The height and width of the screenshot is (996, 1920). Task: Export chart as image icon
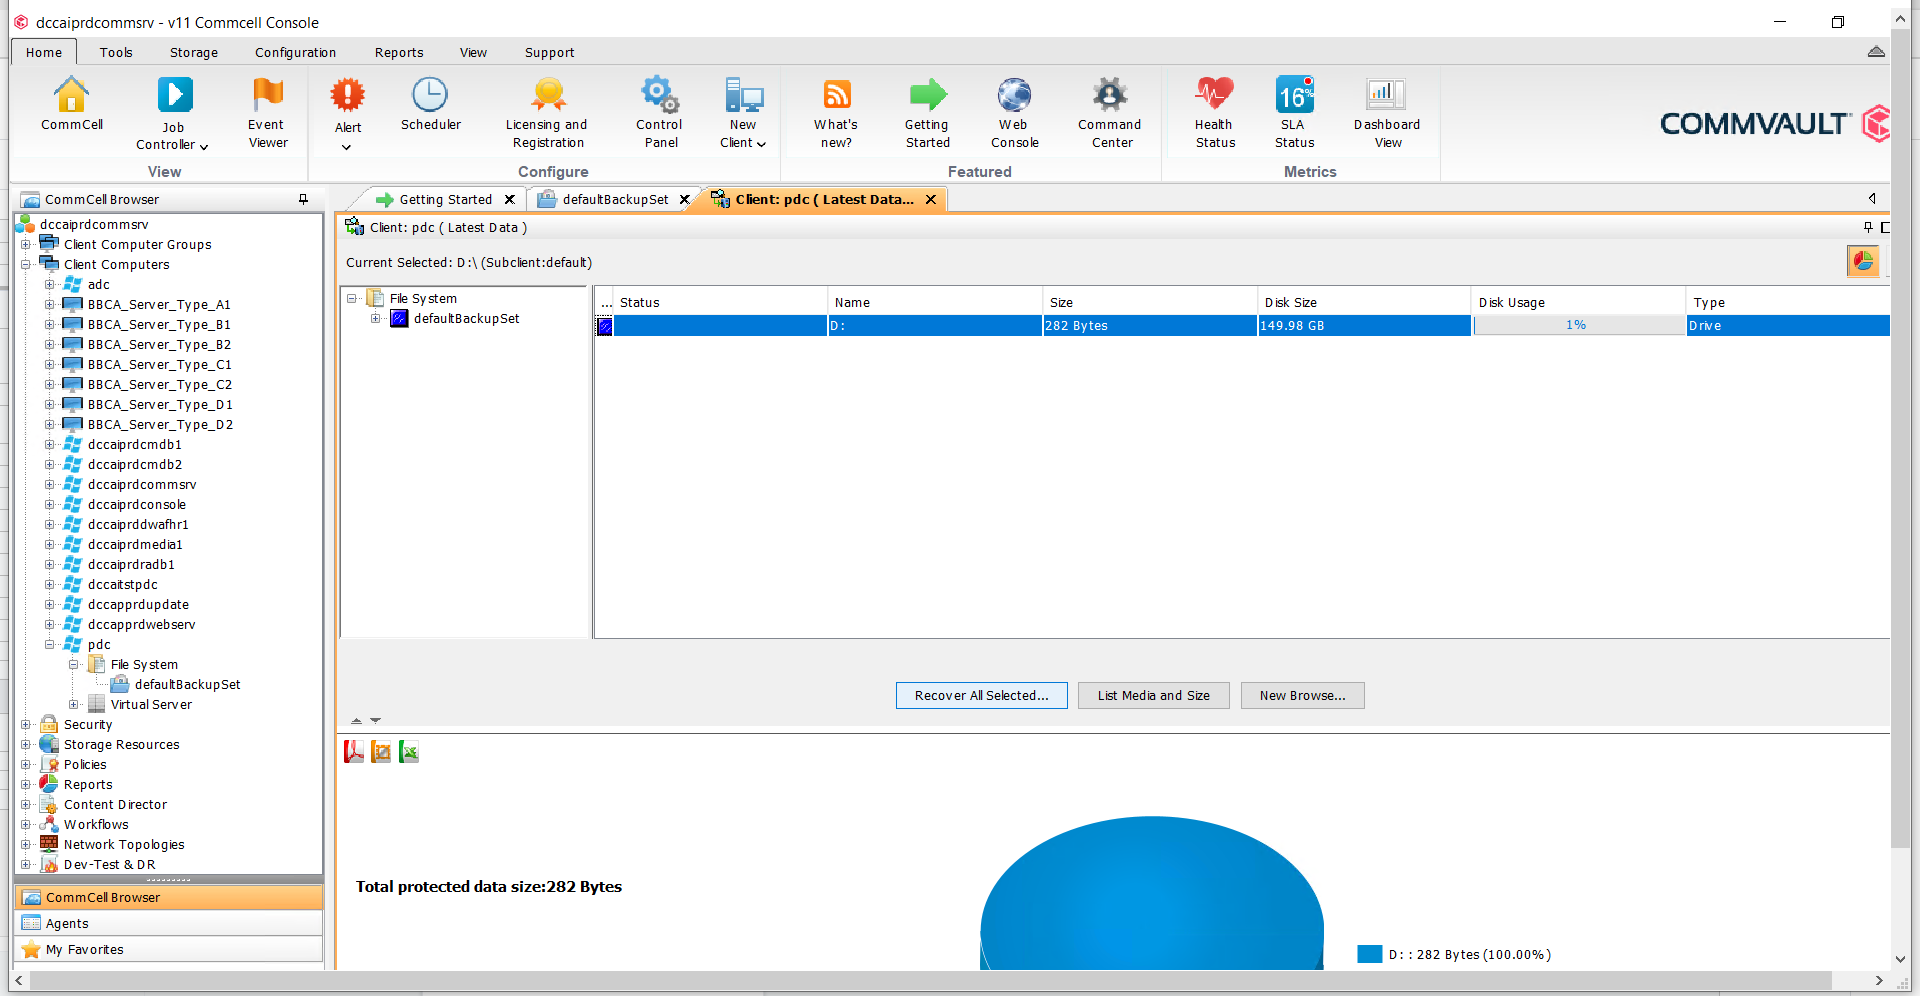click(x=381, y=752)
